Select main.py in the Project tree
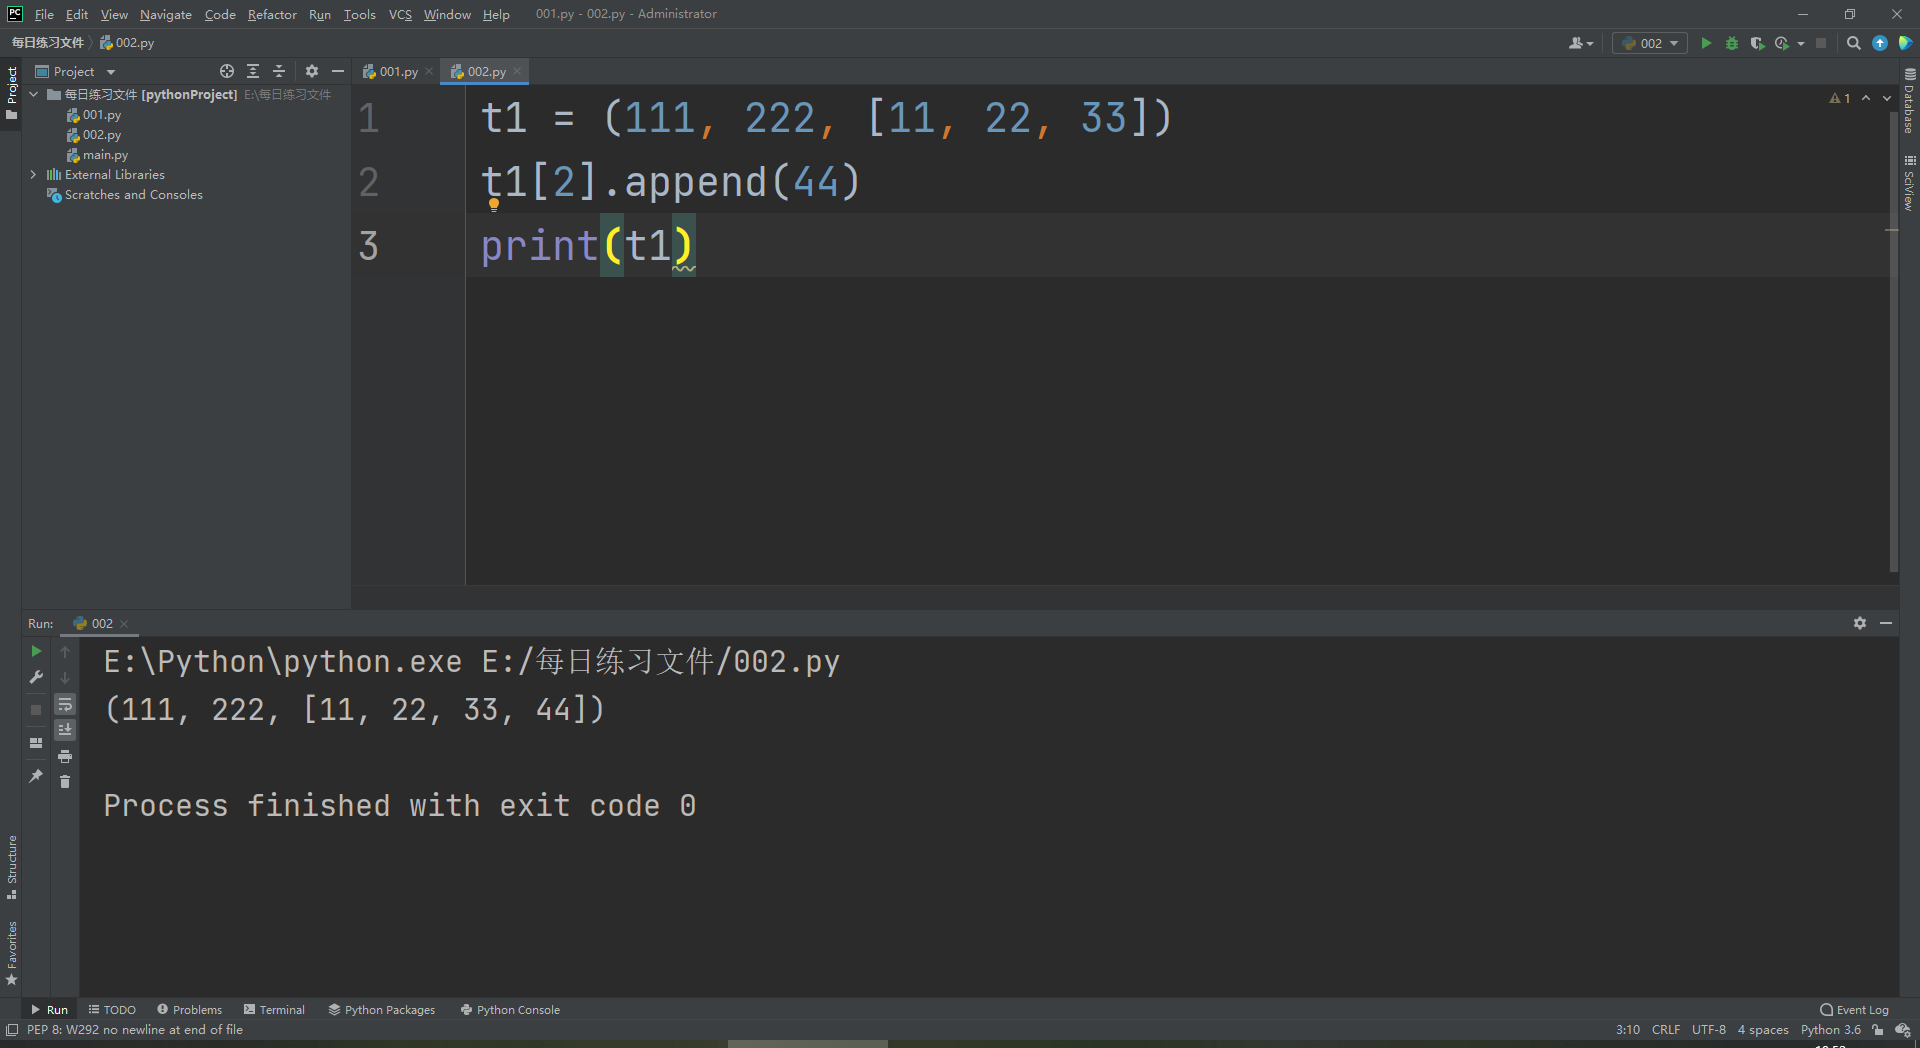The height and width of the screenshot is (1048, 1920). click(105, 155)
